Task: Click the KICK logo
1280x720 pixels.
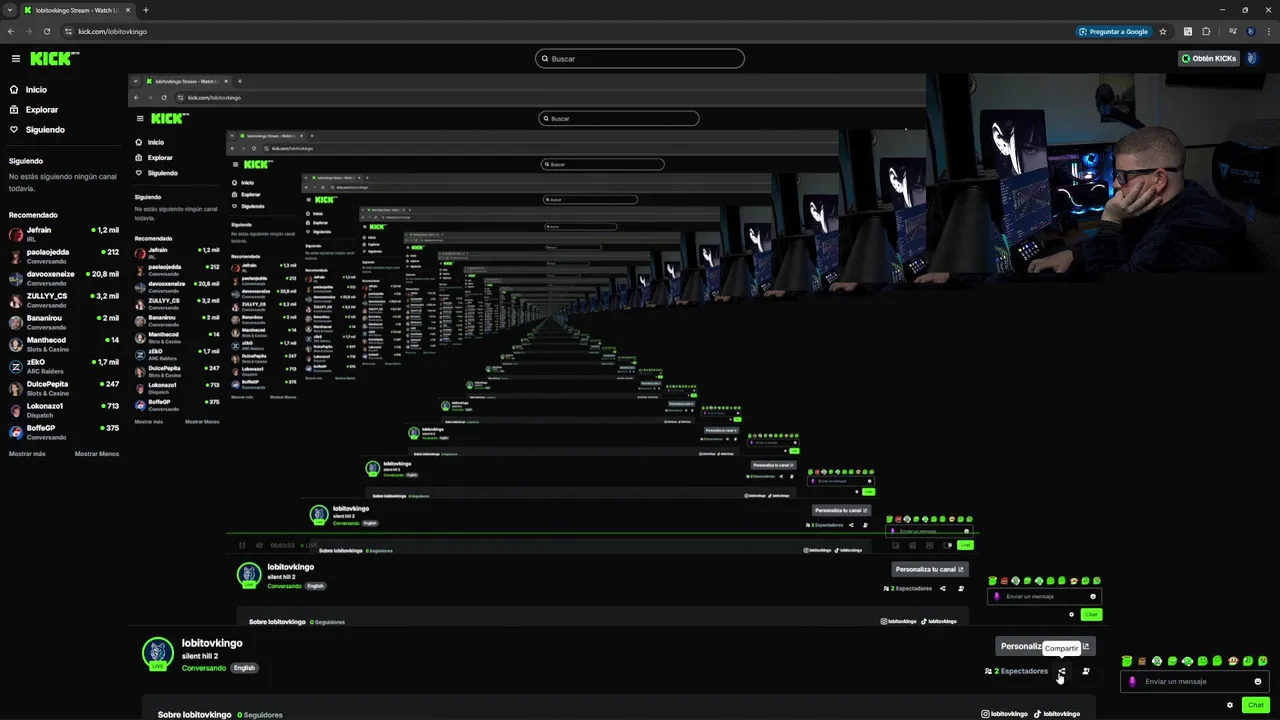Action: [54, 59]
